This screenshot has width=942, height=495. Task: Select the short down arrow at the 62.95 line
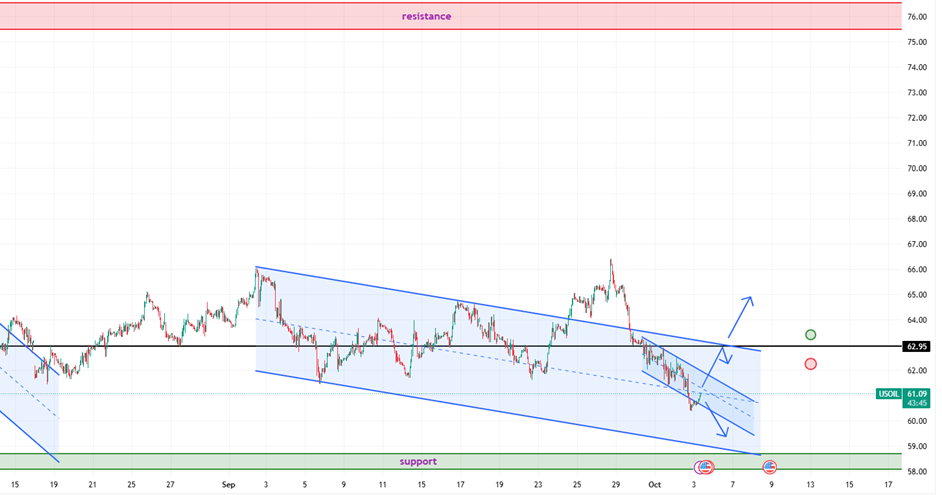tap(727, 353)
